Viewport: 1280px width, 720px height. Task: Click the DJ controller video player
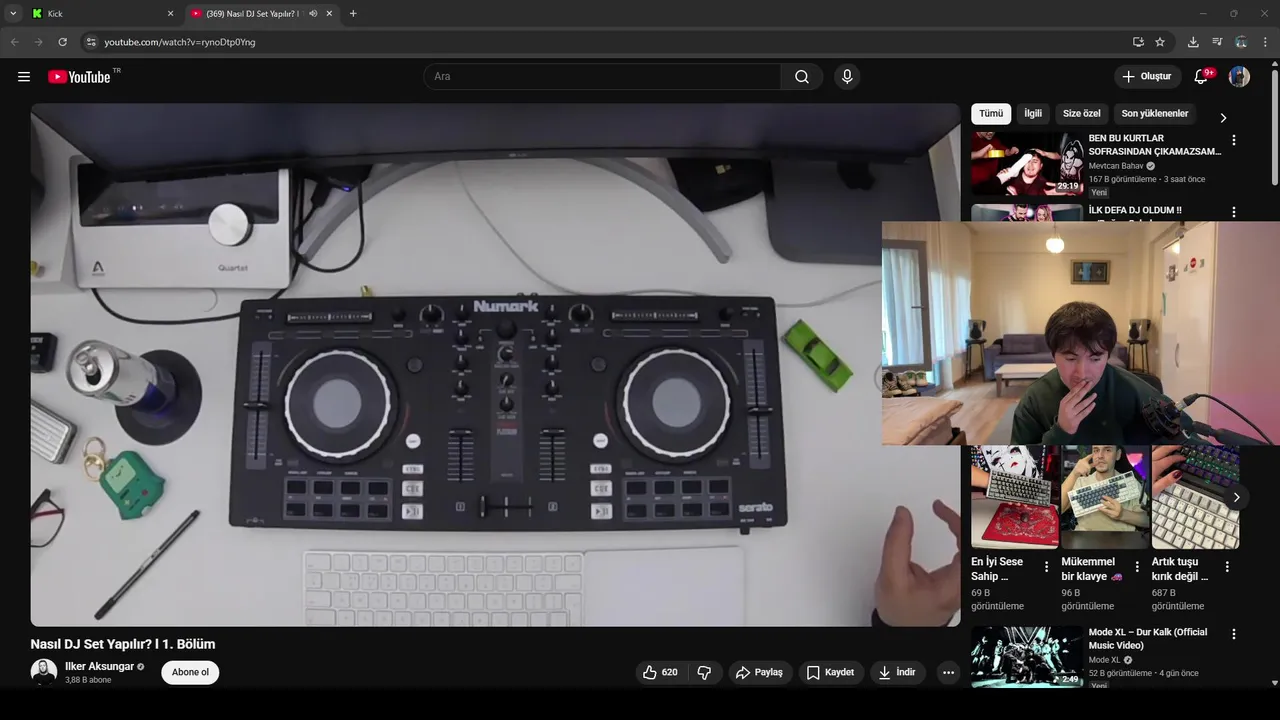(x=495, y=365)
